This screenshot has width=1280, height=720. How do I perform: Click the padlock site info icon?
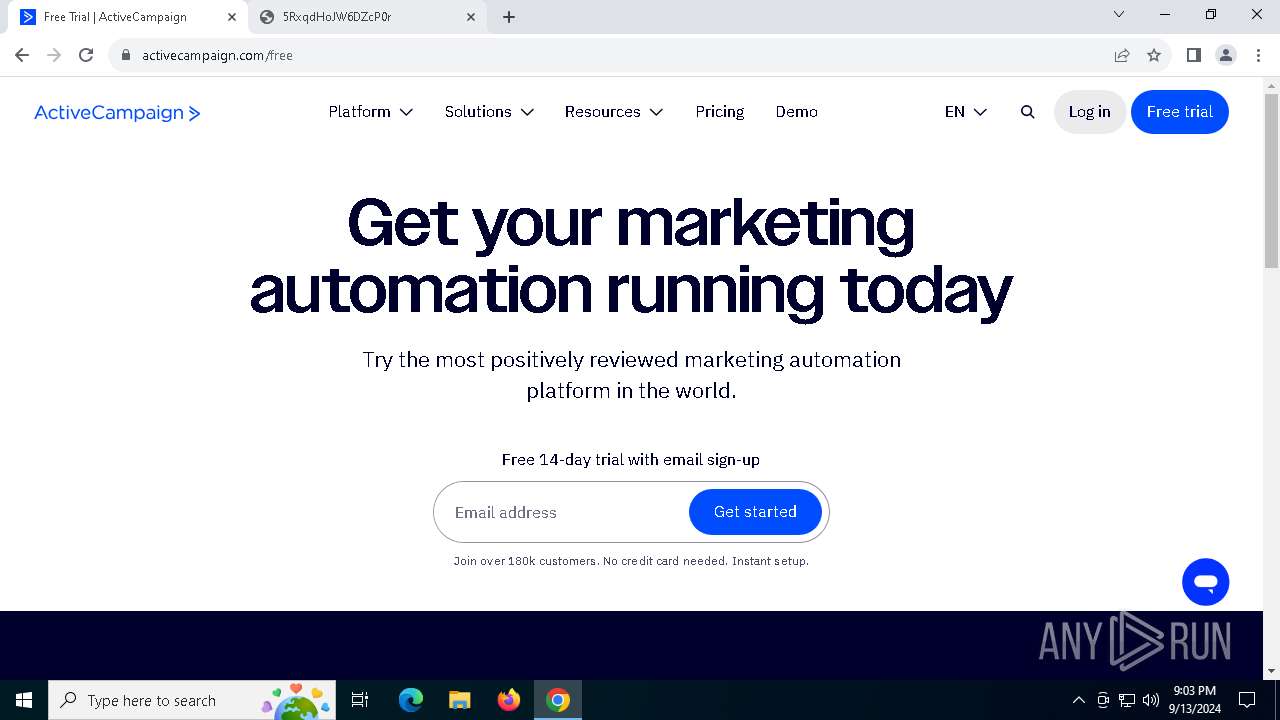click(x=126, y=55)
